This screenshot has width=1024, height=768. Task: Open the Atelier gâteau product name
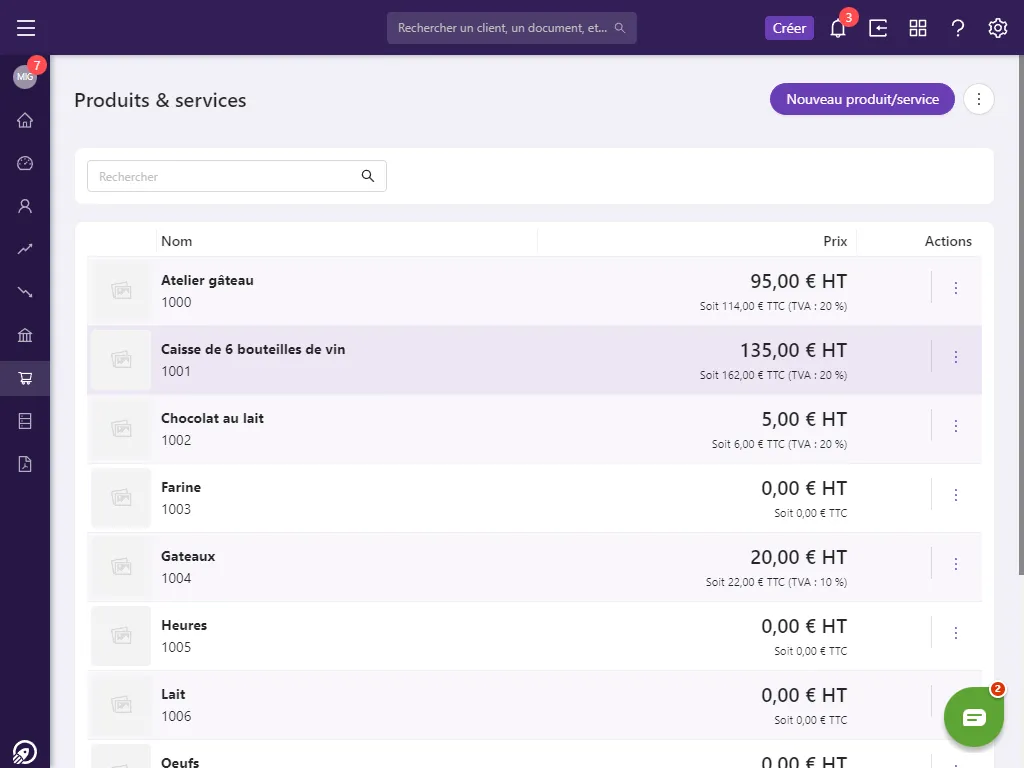(207, 280)
